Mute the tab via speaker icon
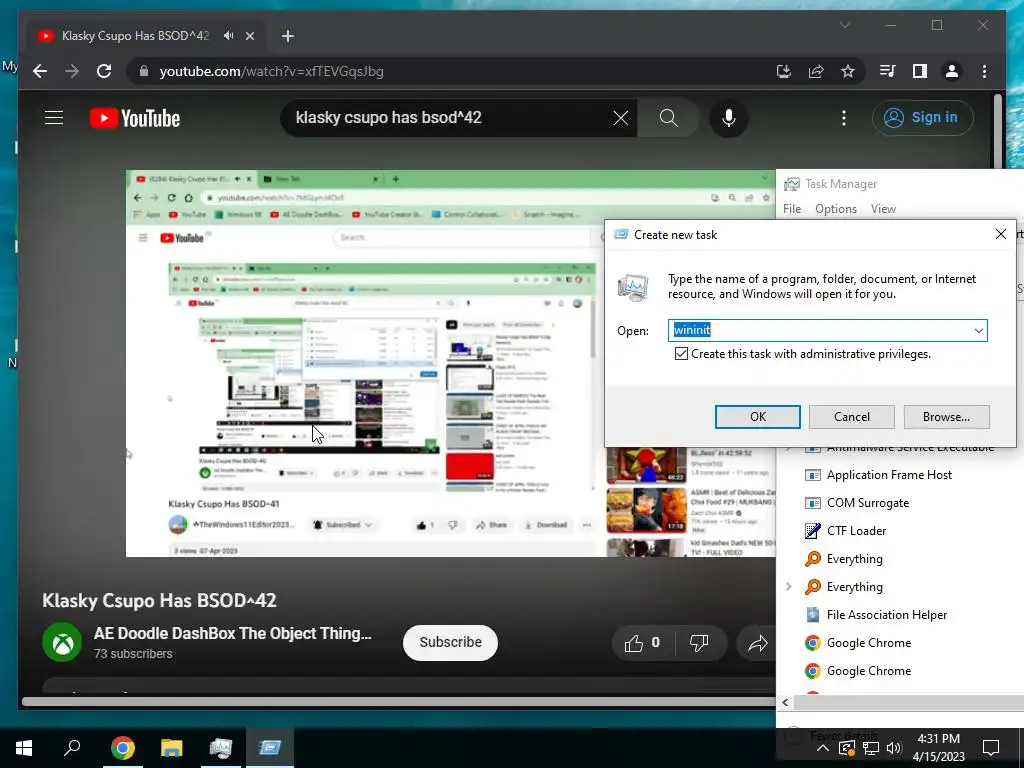The image size is (1024, 768). 229,36
